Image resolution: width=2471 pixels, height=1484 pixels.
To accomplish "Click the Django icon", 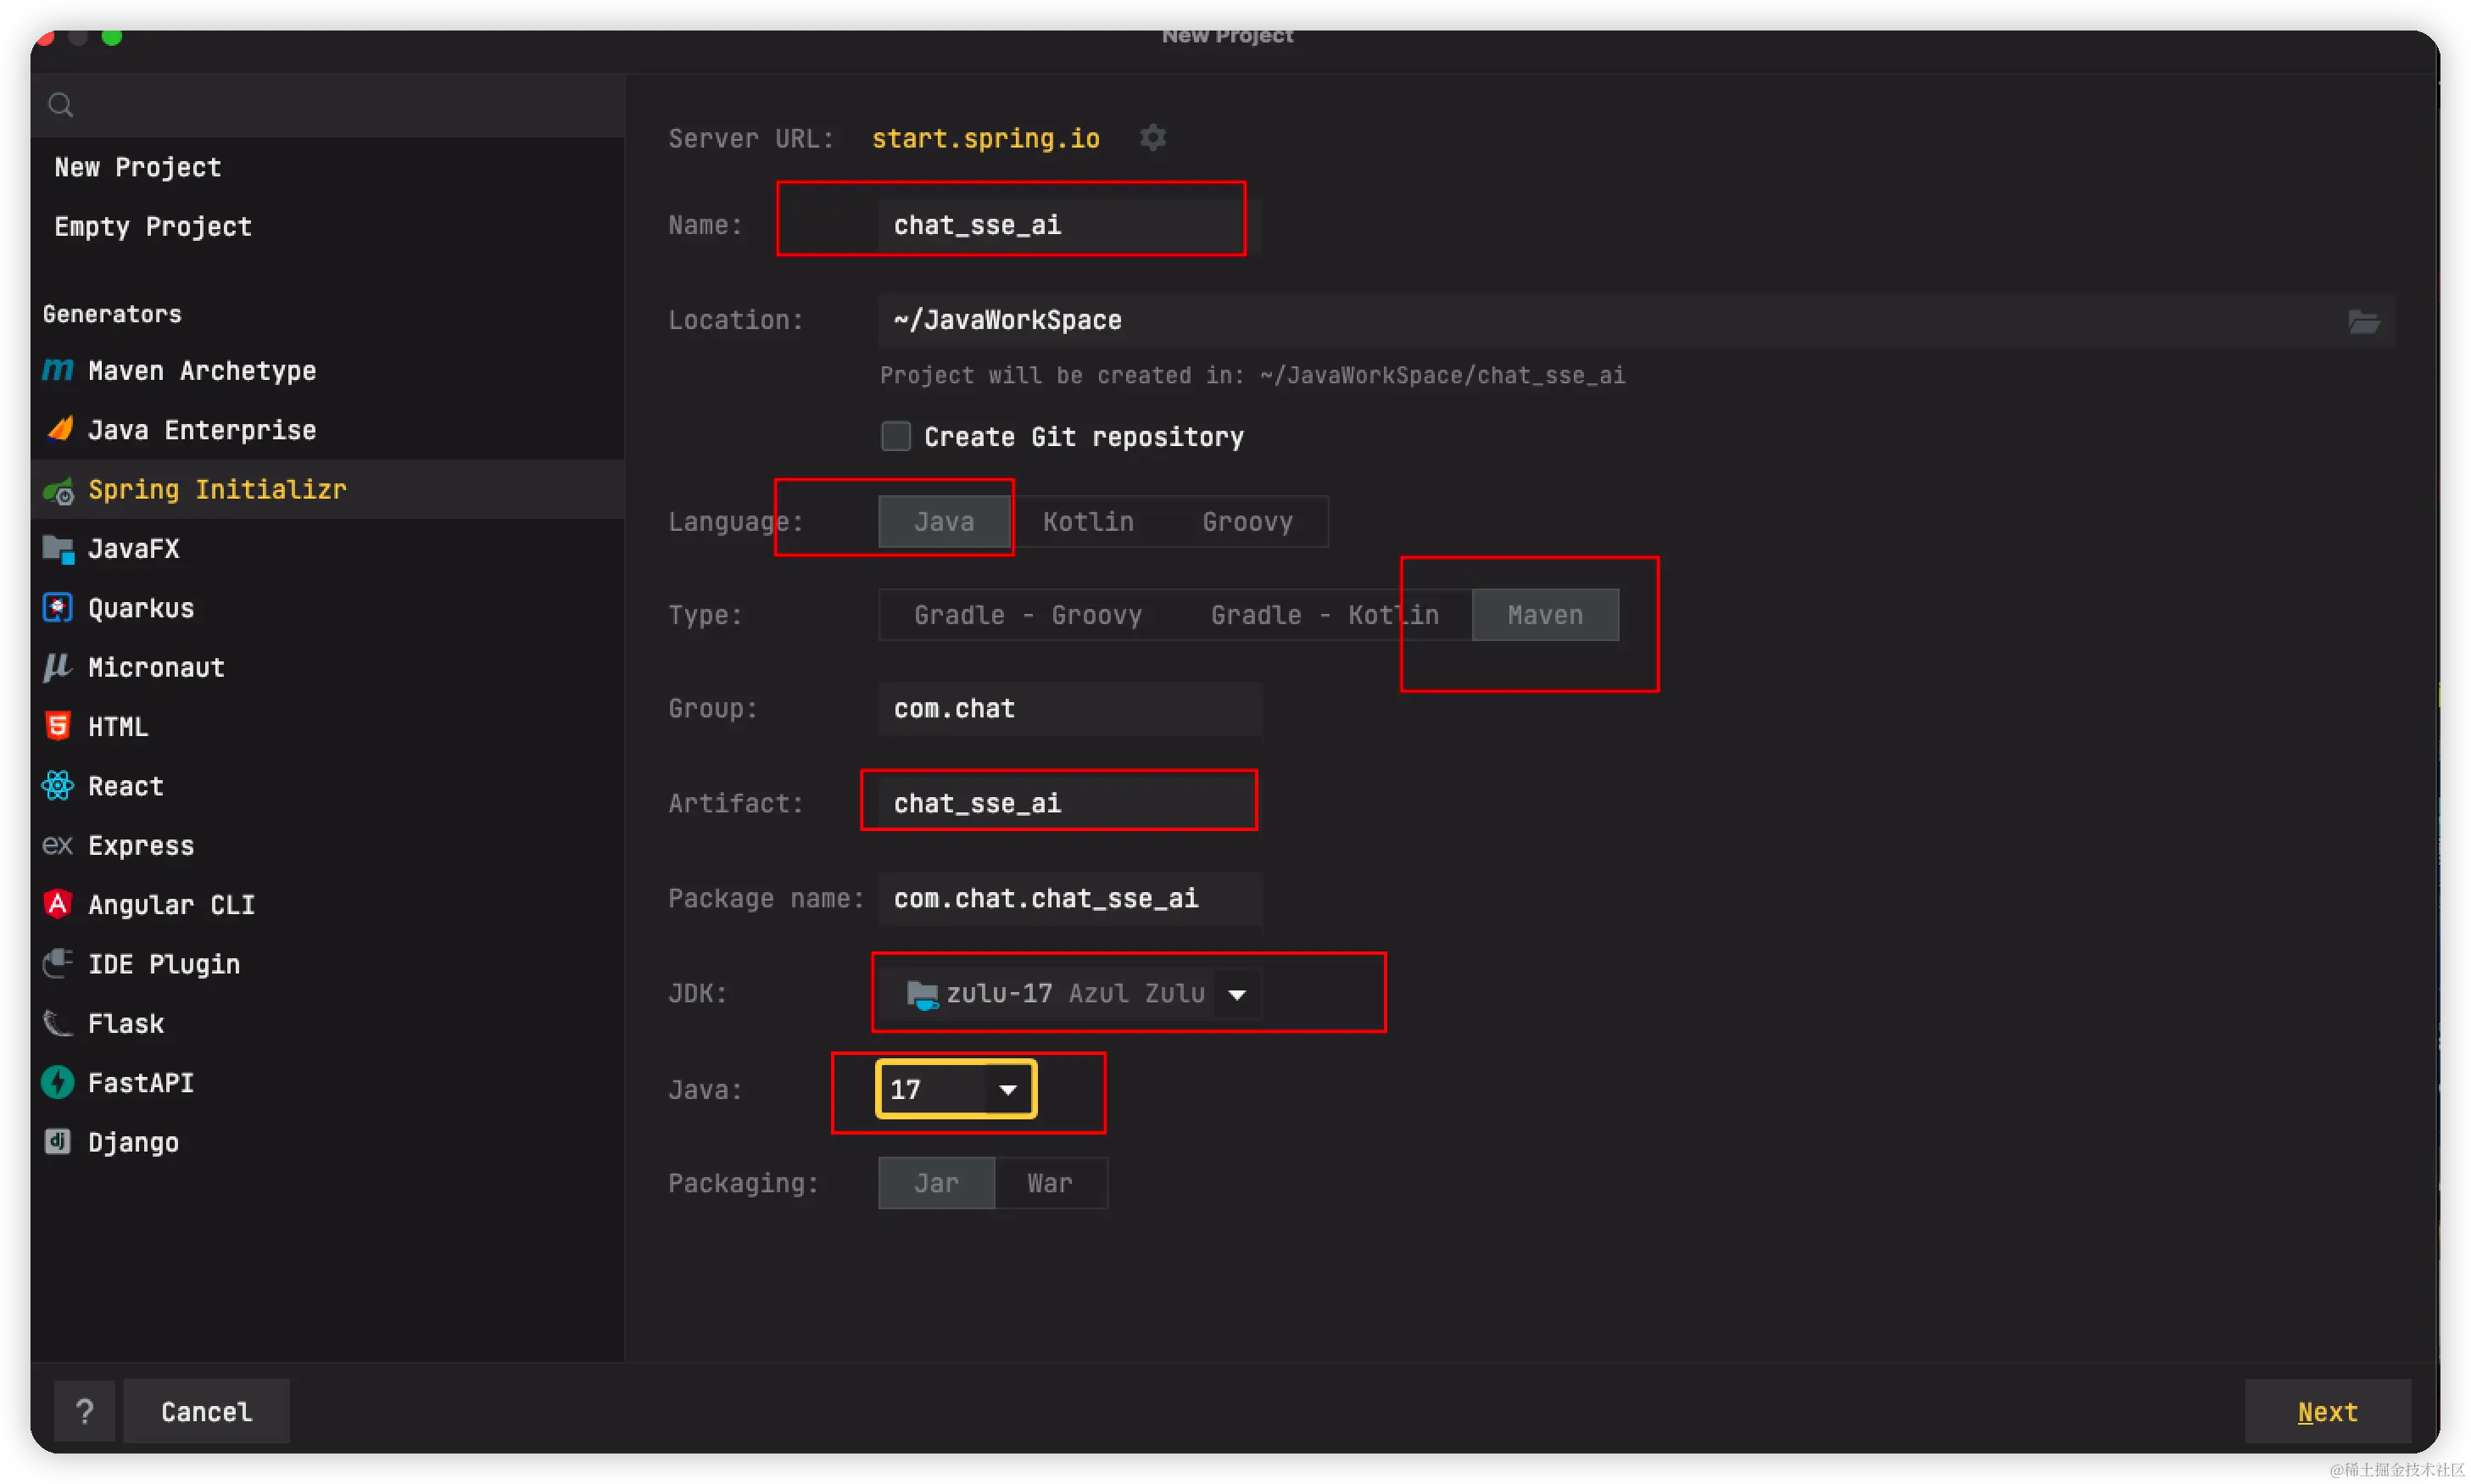I will (x=58, y=1142).
